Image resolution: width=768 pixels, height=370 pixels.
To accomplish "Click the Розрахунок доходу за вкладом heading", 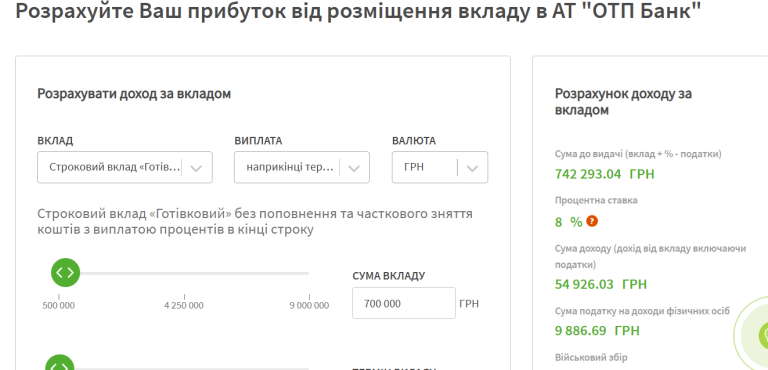I will tap(623, 102).
